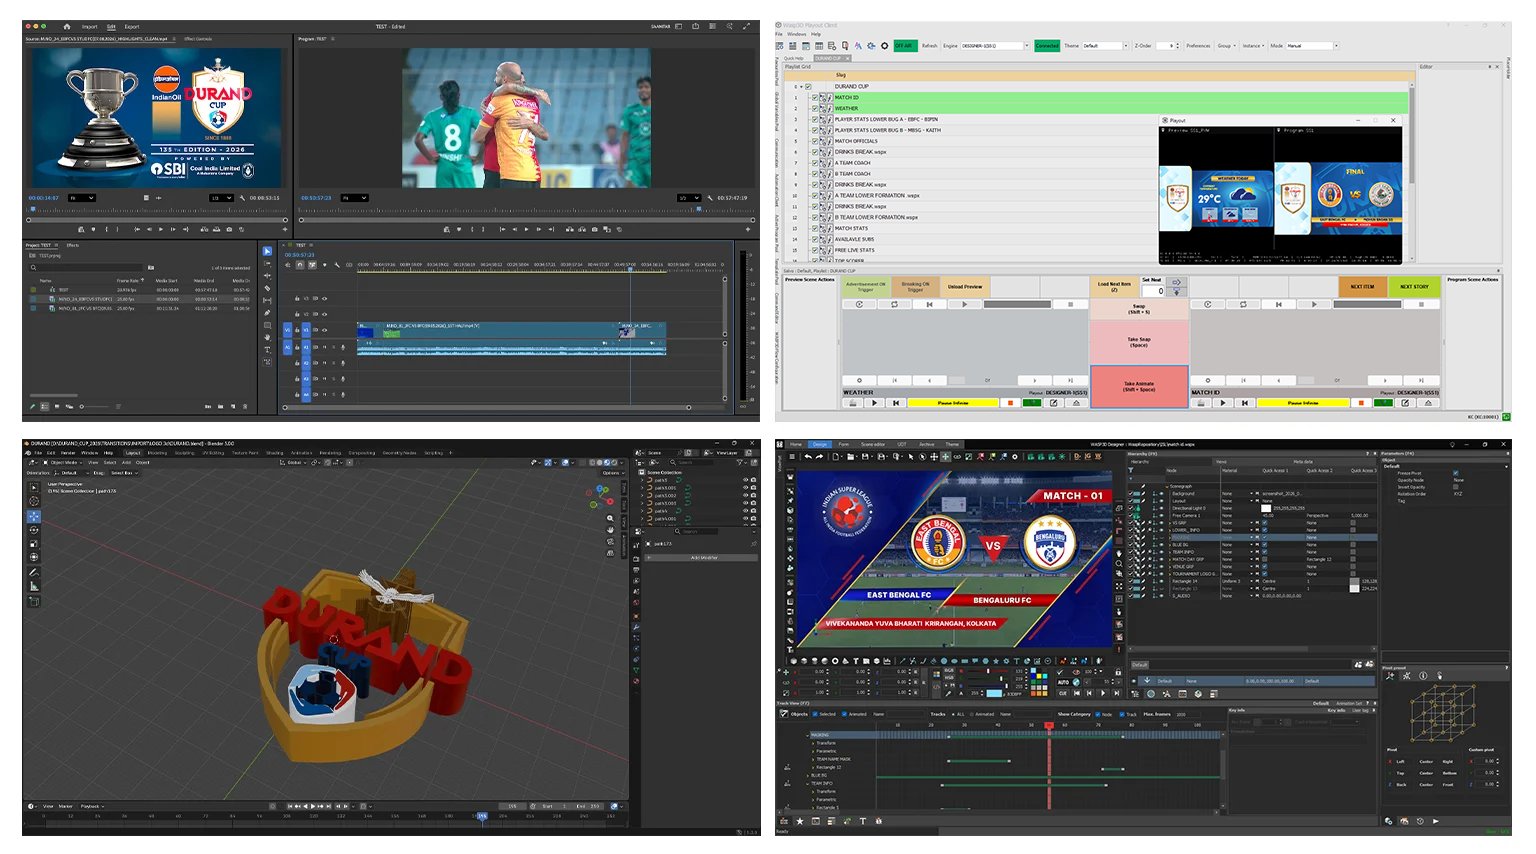The height and width of the screenshot is (854, 1536).
Task: Toggle the camera view icon in Blender viewport
Action: pos(610,541)
